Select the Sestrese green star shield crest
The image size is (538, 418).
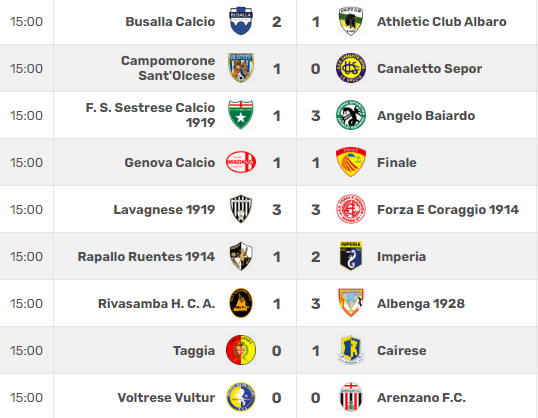coord(241,115)
